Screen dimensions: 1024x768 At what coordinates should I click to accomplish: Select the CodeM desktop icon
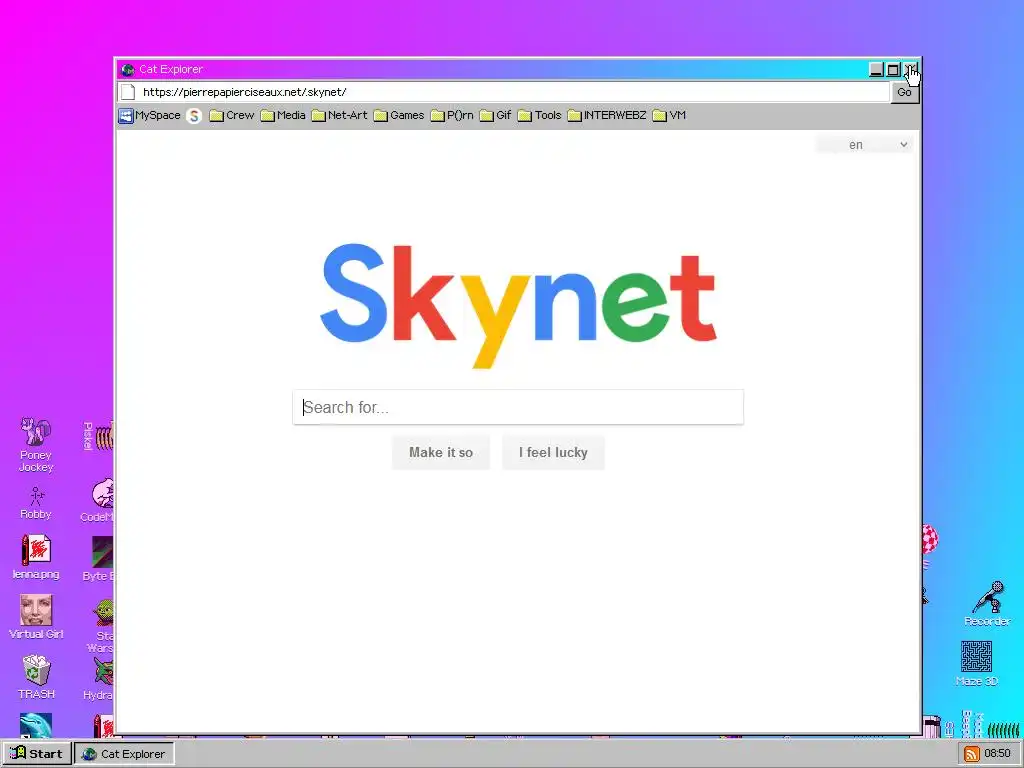coord(98,500)
